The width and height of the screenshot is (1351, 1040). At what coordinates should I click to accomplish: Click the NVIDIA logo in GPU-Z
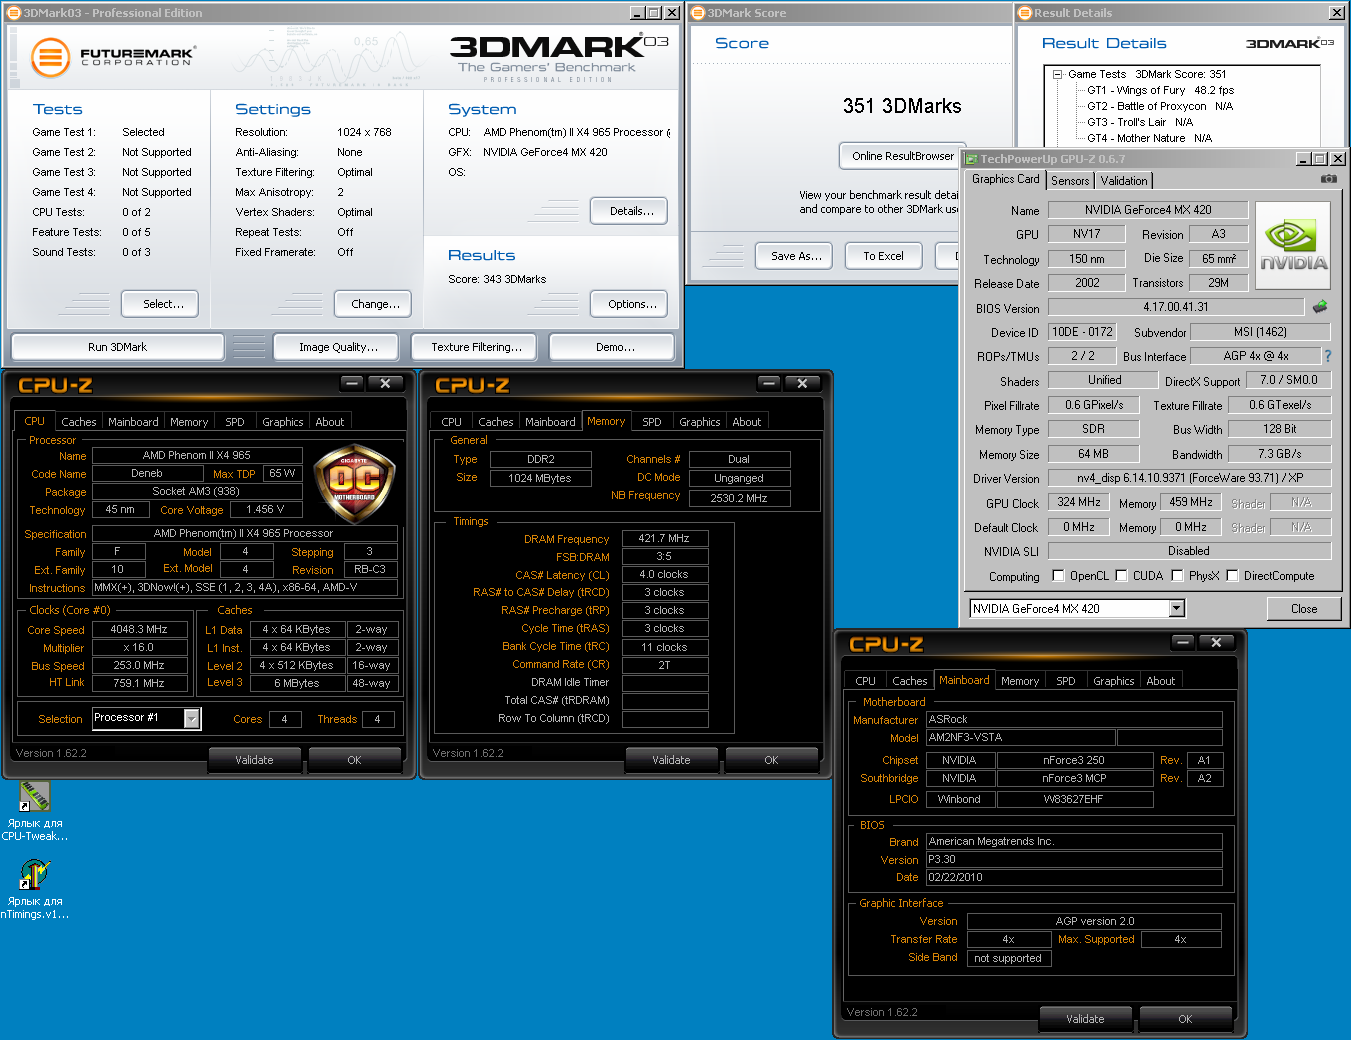pos(1293,246)
